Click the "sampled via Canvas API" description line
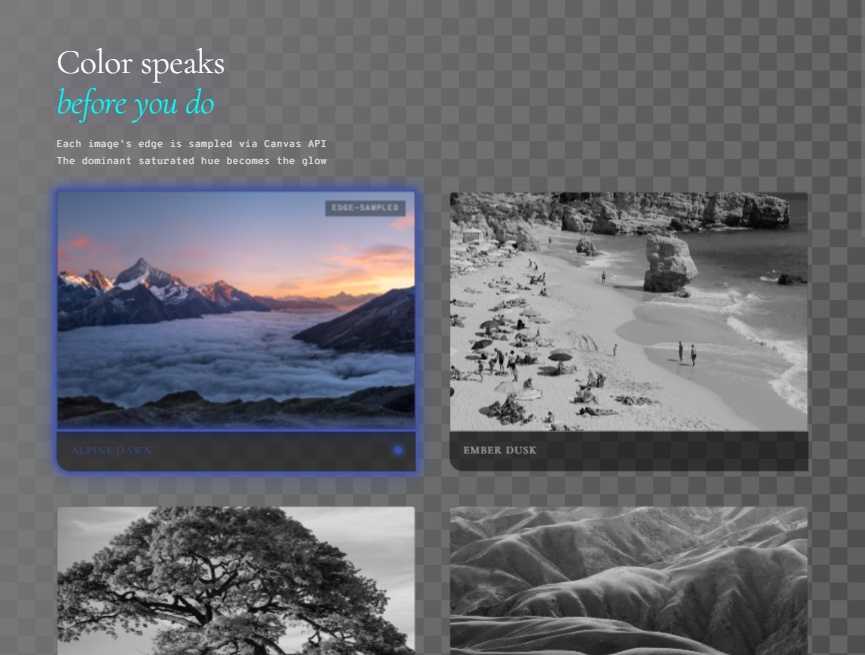 (x=191, y=143)
